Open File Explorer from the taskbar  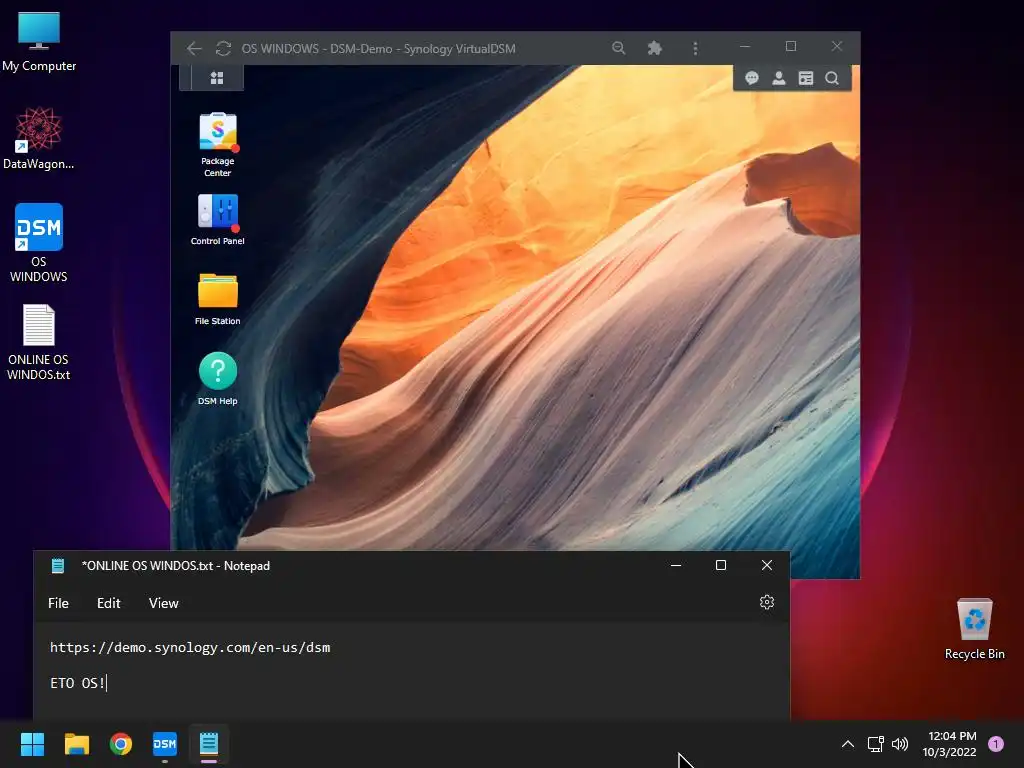click(x=76, y=744)
